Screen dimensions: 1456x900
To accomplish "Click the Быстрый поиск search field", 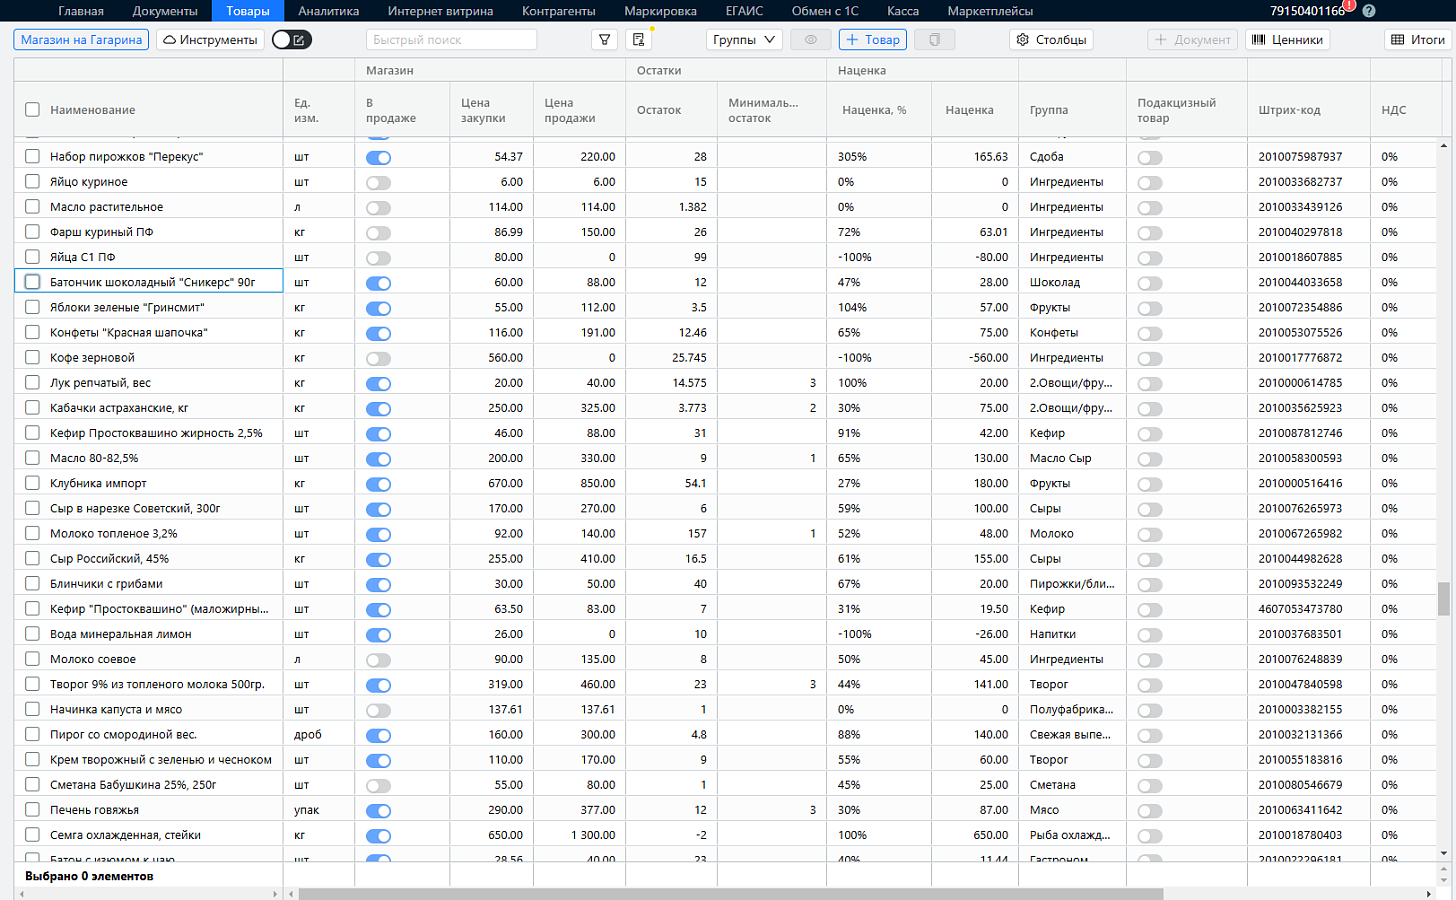I will click(451, 40).
